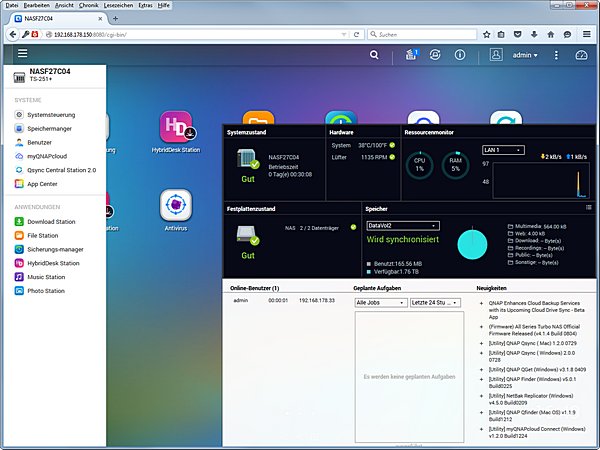Screen dimensions: 600x450
Task: Open the Extras browser menu
Action: (145, 5)
